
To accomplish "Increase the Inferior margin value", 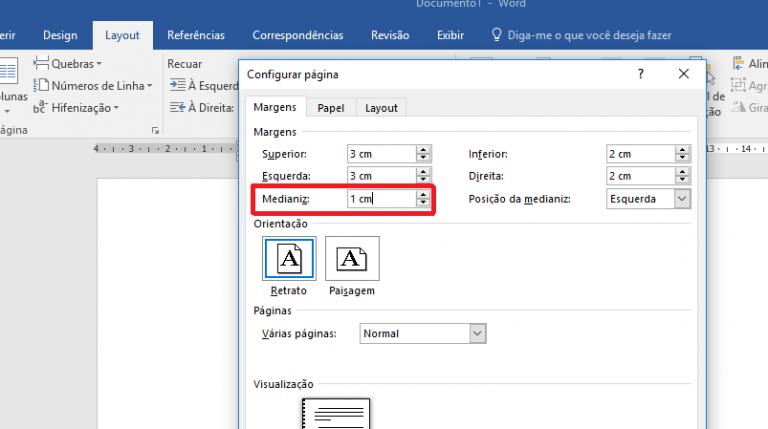I will (682, 150).
